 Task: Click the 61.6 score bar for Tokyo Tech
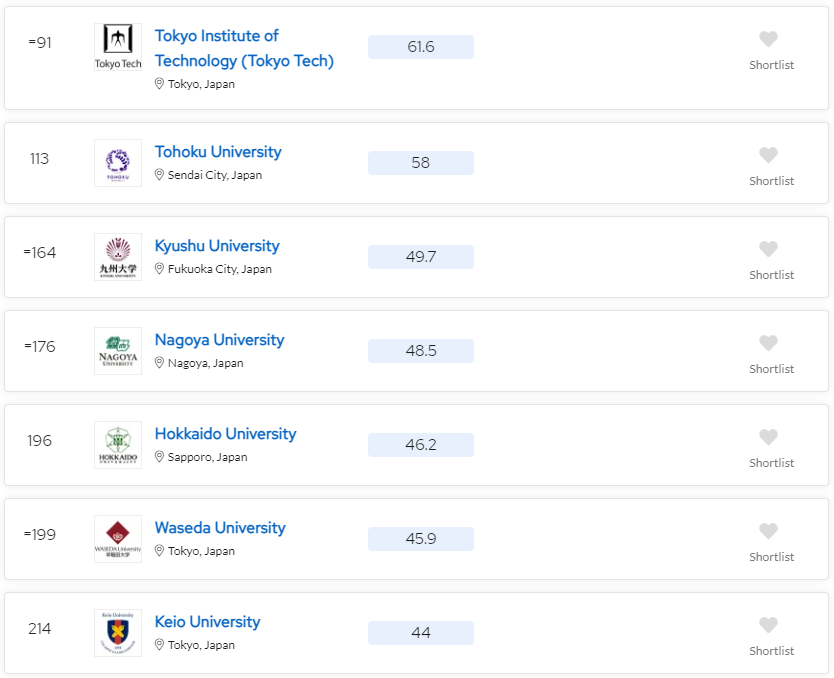pyautogui.click(x=421, y=47)
